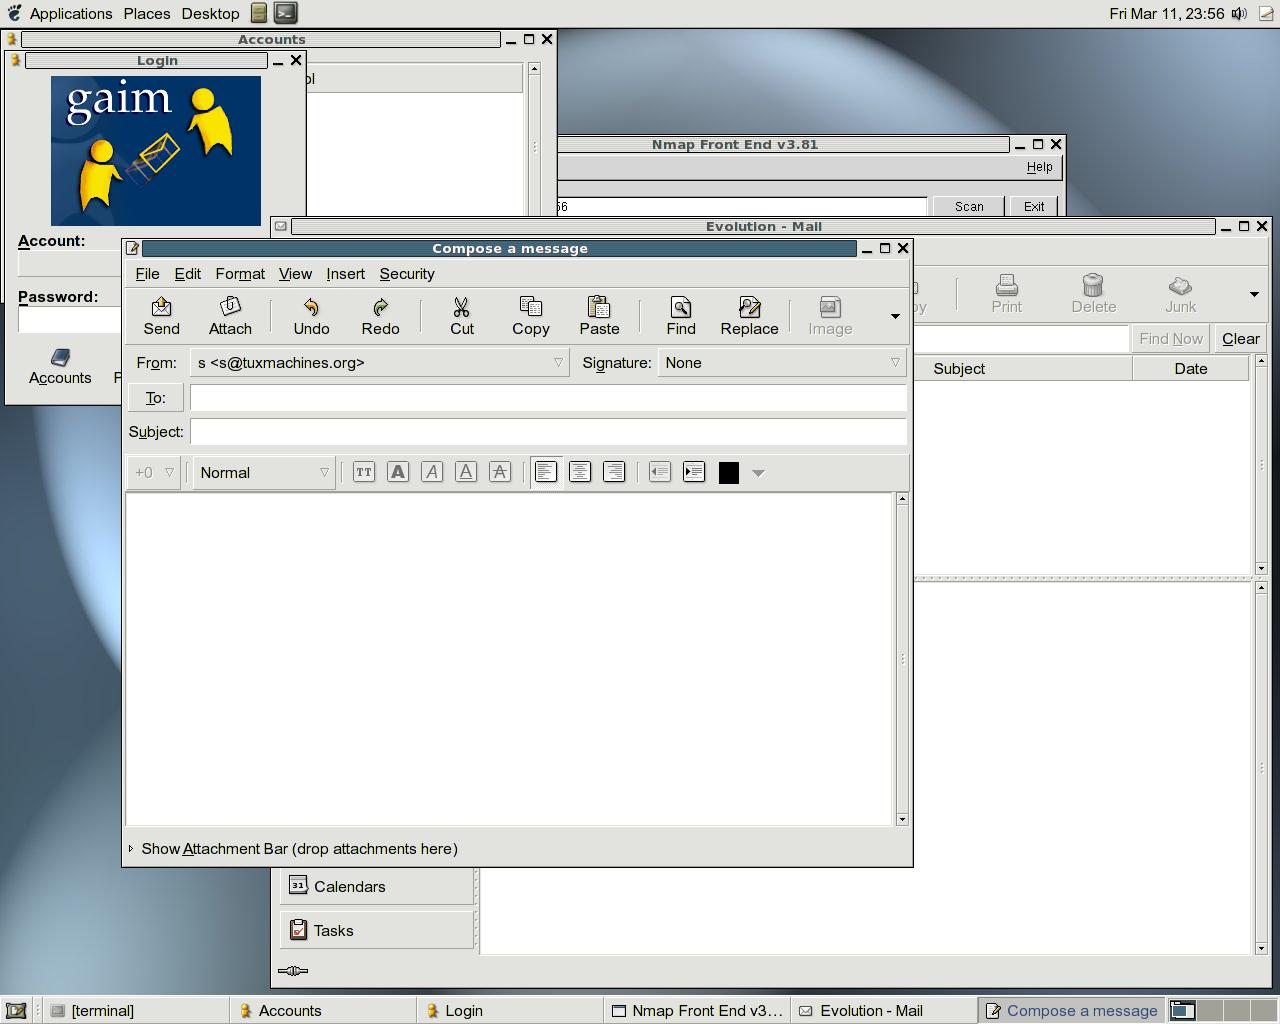Set right alignment for the paragraph

point(614,472)
